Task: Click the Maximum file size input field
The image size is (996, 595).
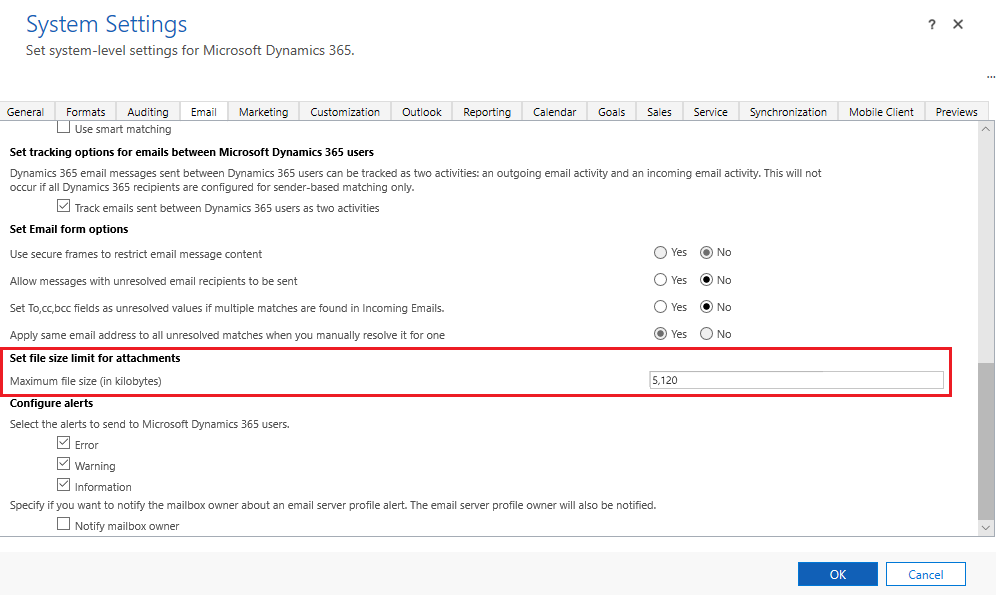Action: 797,380
